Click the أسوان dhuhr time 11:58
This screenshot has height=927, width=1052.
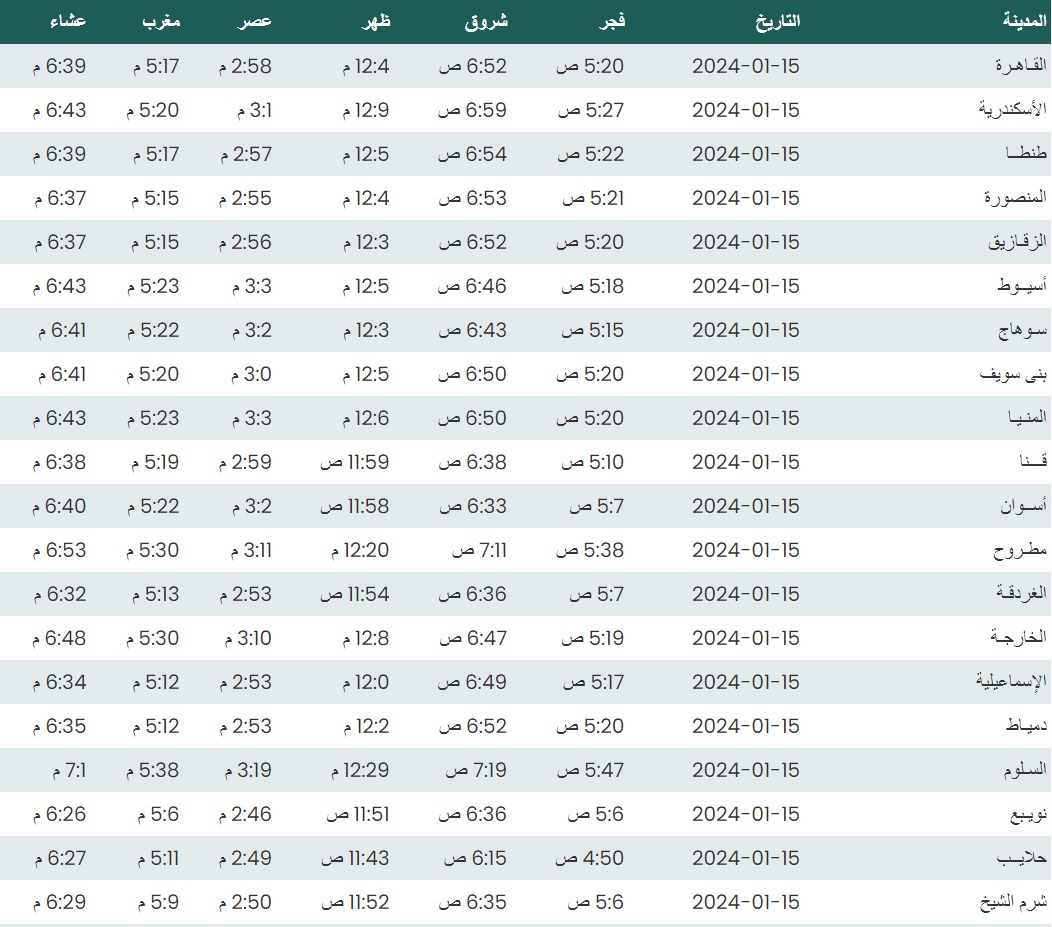click(354, 506)
